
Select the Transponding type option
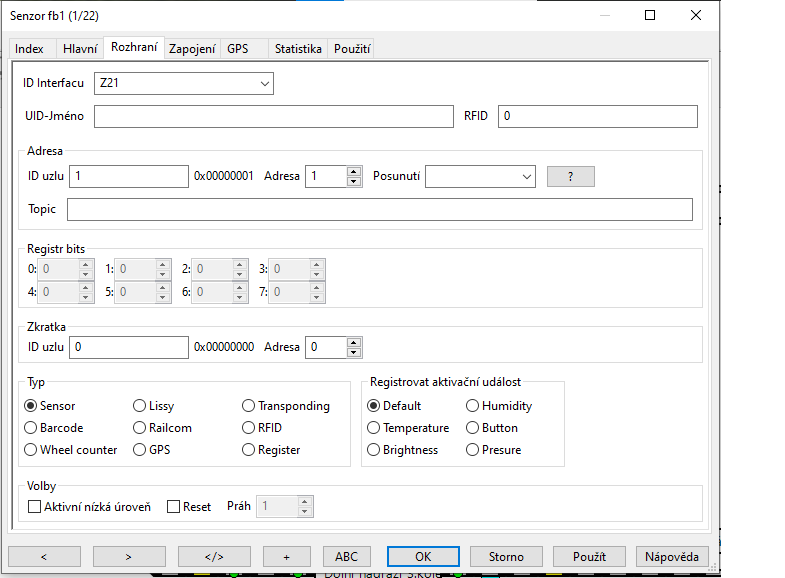pyautogui.click(x=248, y=406)
